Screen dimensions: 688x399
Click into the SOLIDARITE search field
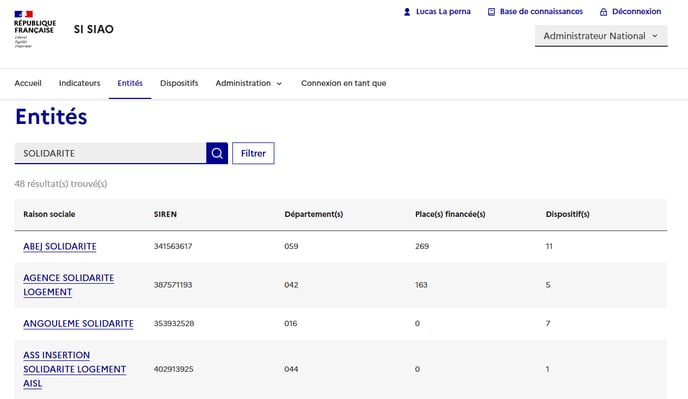[110, 153]
